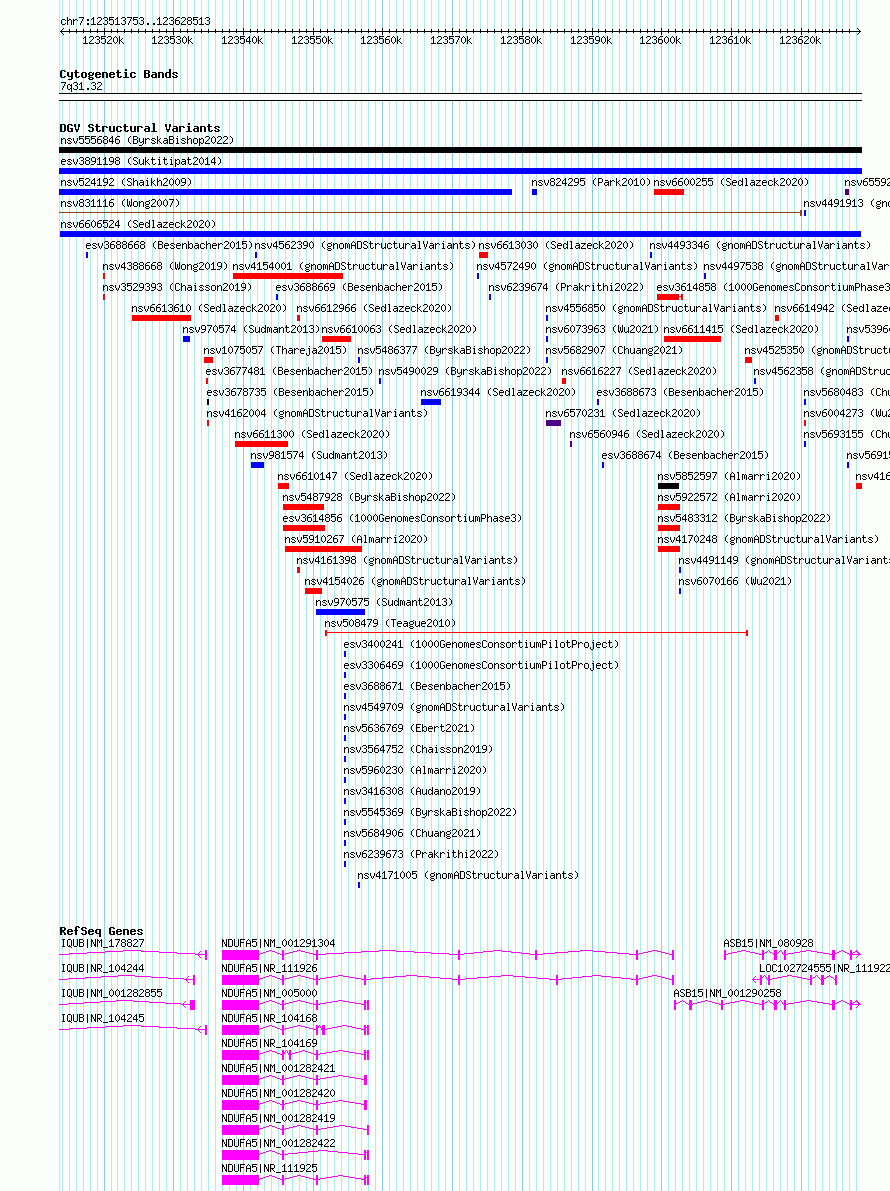
Task: Click esv3688669 (Besenbacher2015) label
Action: pos(359,288)
